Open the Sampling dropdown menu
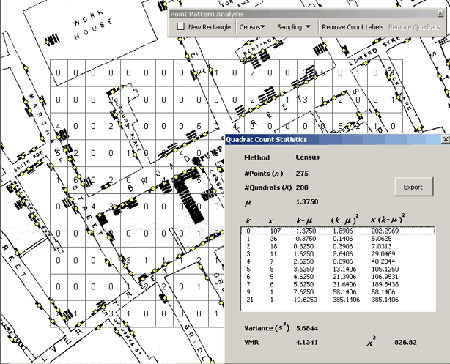450x364 pixels. [293, 27]
